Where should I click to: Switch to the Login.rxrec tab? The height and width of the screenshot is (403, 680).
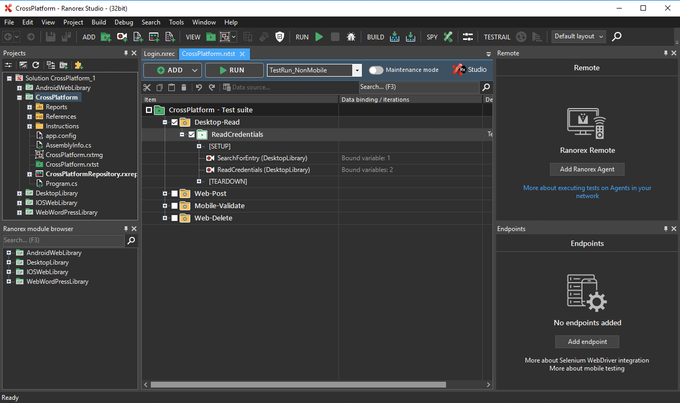pos(159,54)
